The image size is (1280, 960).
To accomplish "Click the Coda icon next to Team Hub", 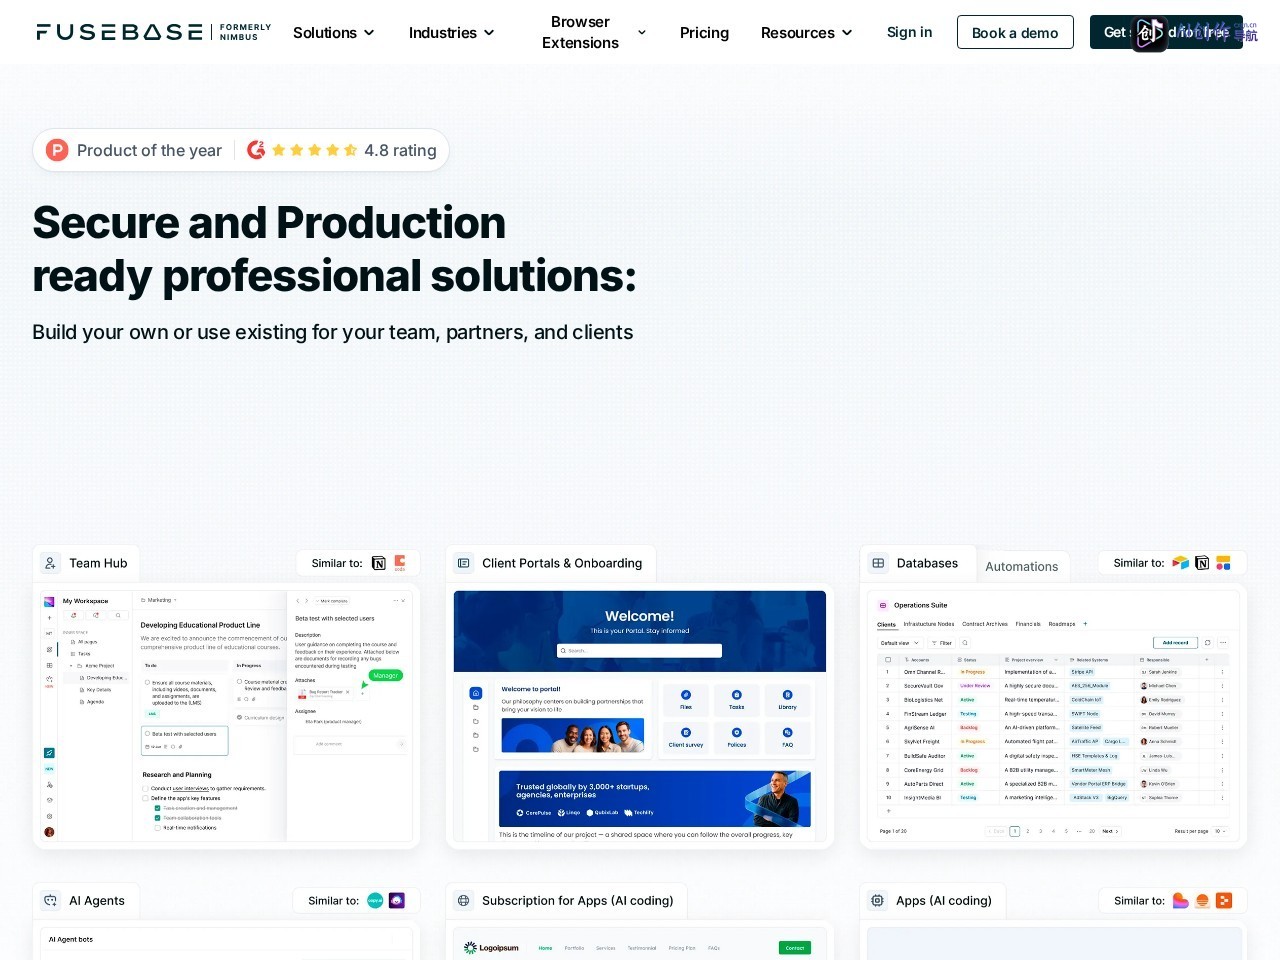I will coord(400,563).
